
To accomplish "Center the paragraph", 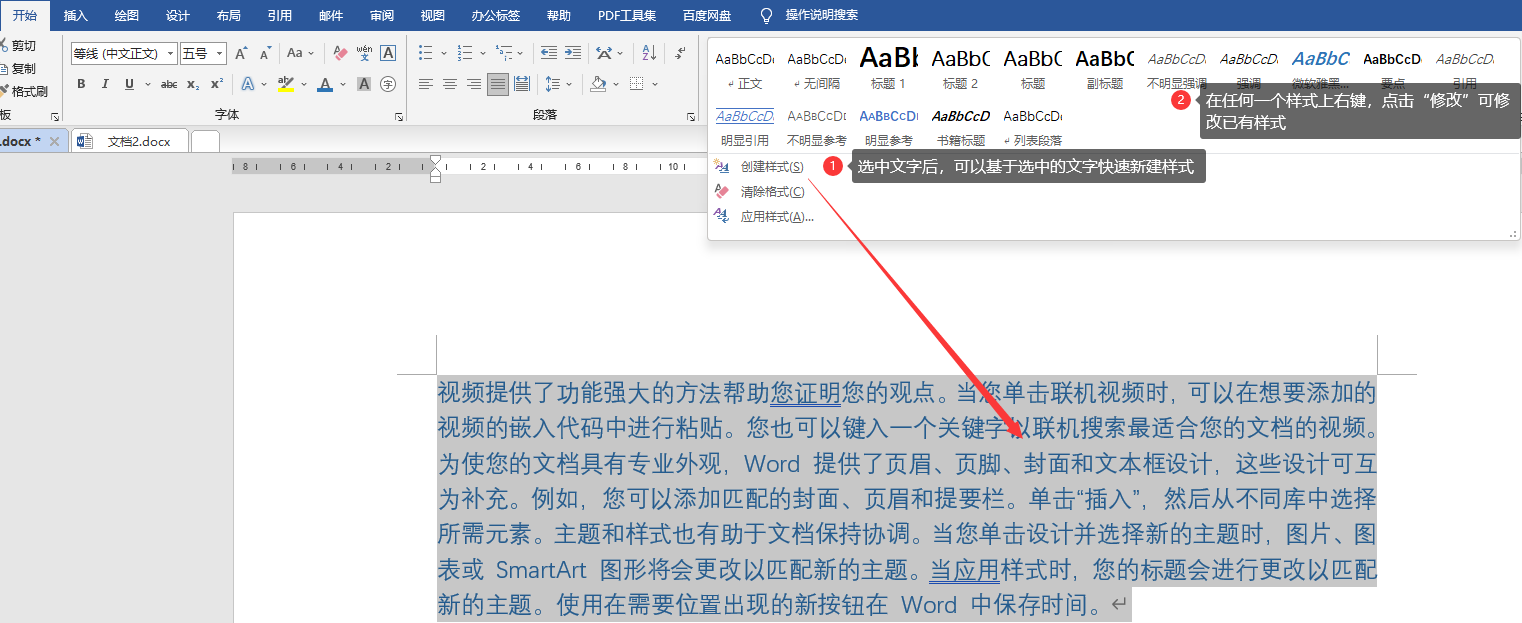I will click(450, 84).
